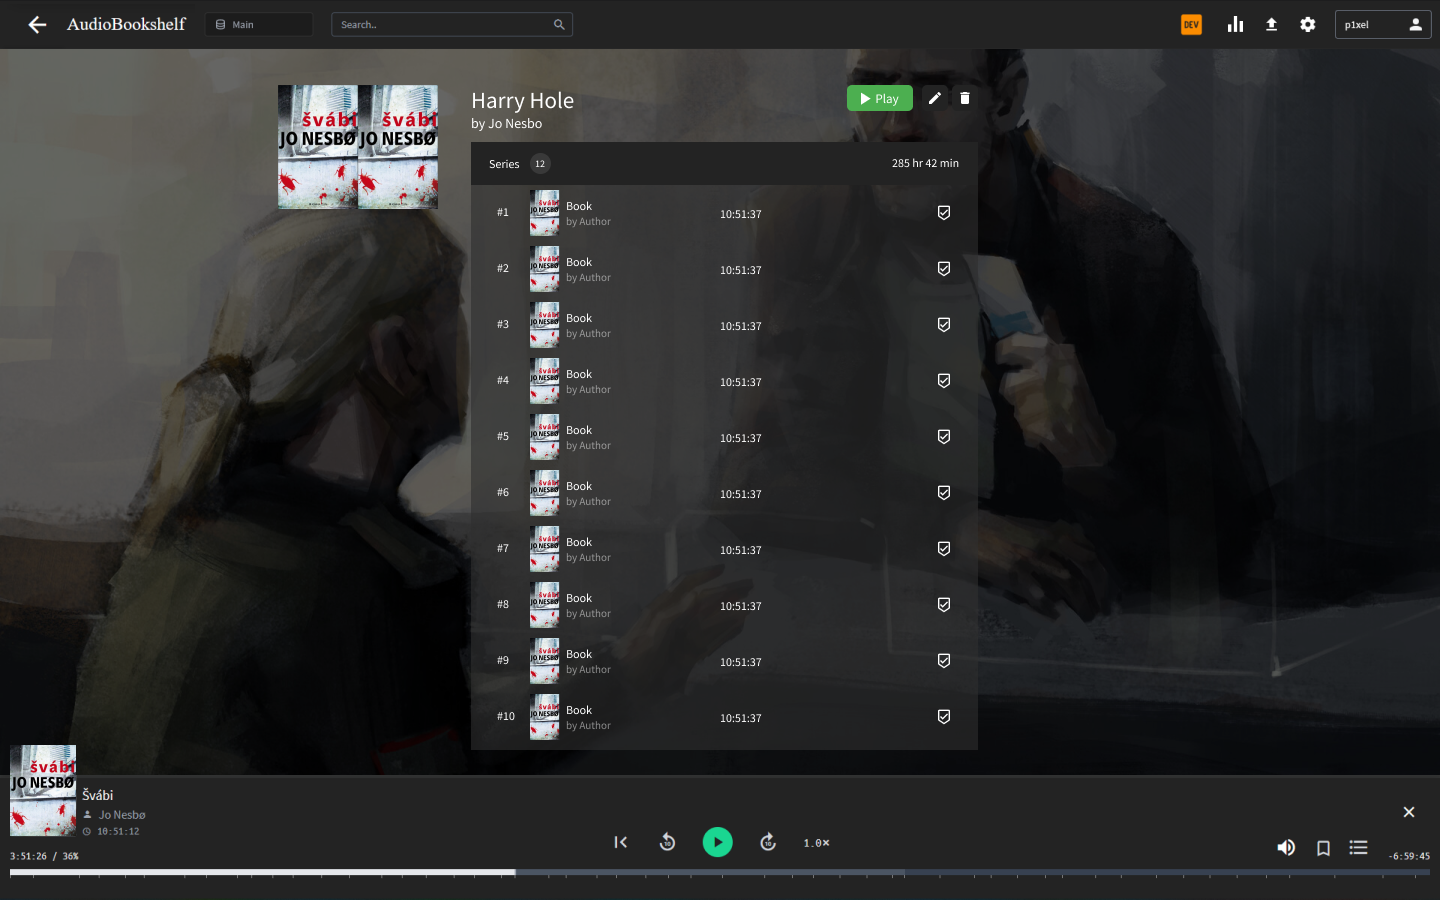Change the 1.0× playback speed selector
This screenshot has height=900, width=1440.
[816, 843]
